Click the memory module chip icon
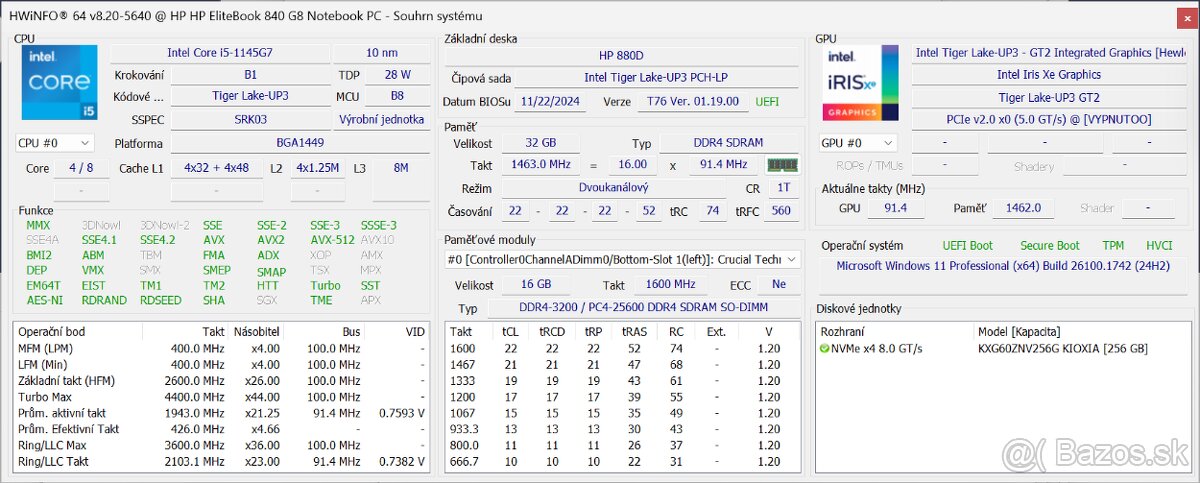The width and height of the screenshot is (1200, 483). [782, 165]
